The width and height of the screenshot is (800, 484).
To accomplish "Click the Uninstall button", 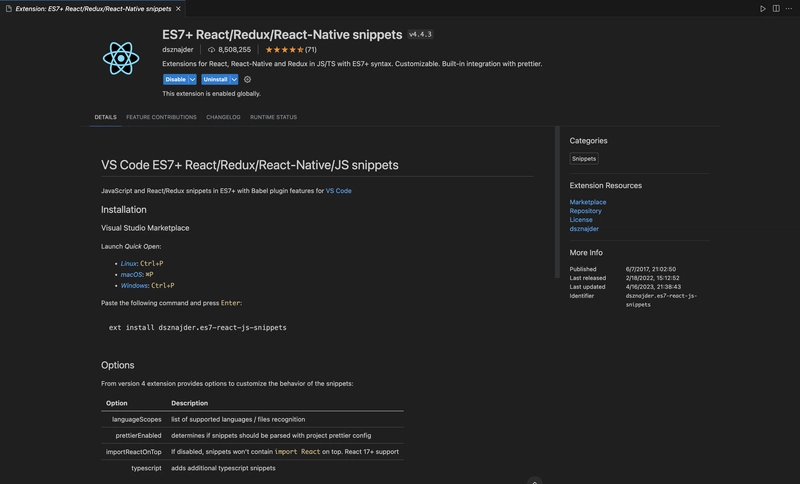I will 215,80.
